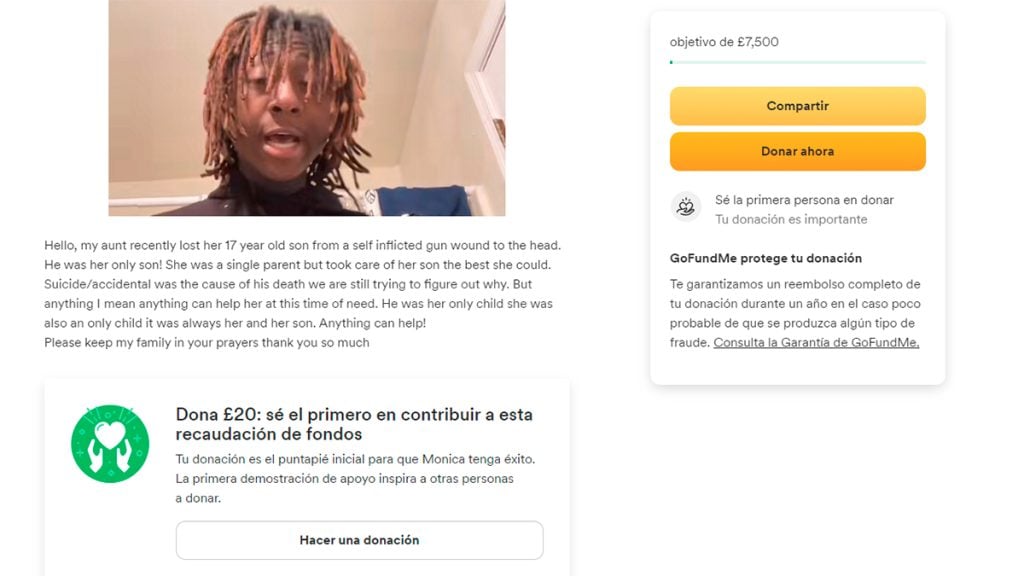Click the La primera demostración de apoyo sentence
Viewport: 1024px width, 576px height.
(344, 488)
